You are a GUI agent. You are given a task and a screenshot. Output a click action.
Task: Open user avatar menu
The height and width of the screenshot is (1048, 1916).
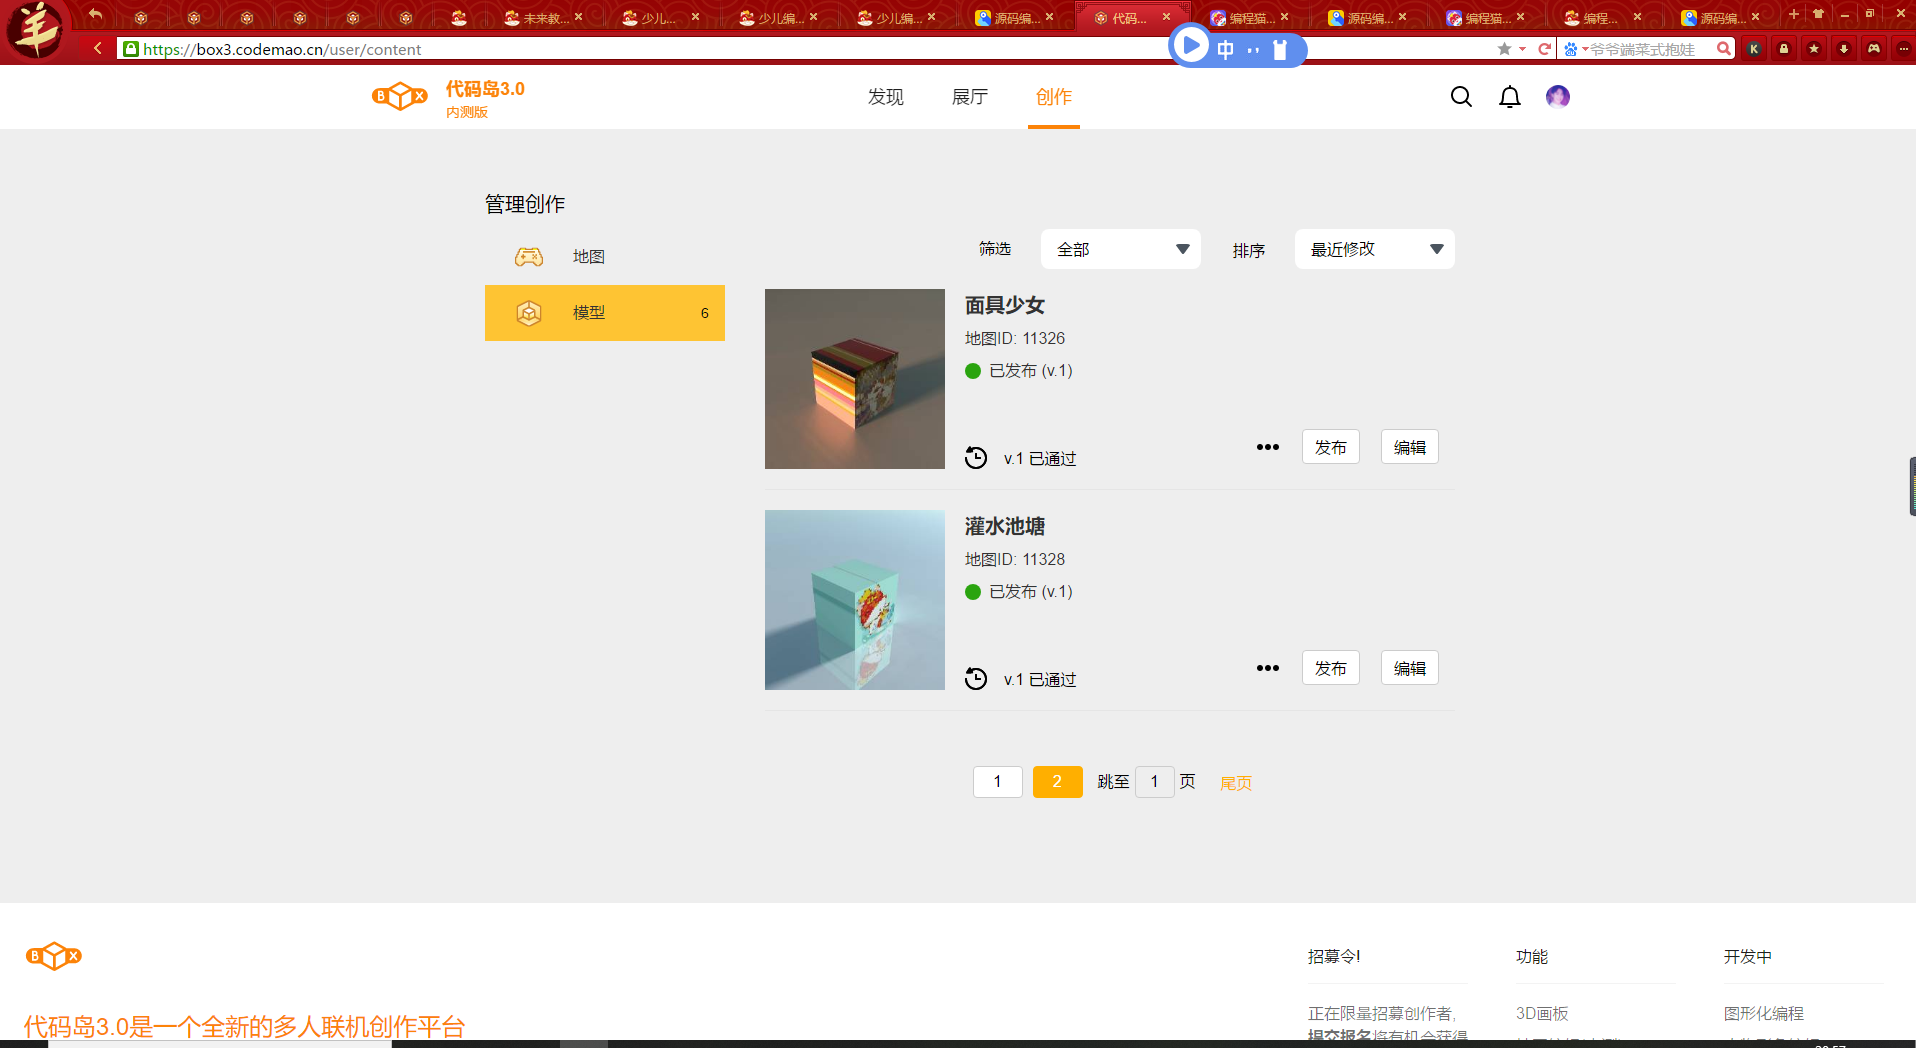tap(1558, 96)
